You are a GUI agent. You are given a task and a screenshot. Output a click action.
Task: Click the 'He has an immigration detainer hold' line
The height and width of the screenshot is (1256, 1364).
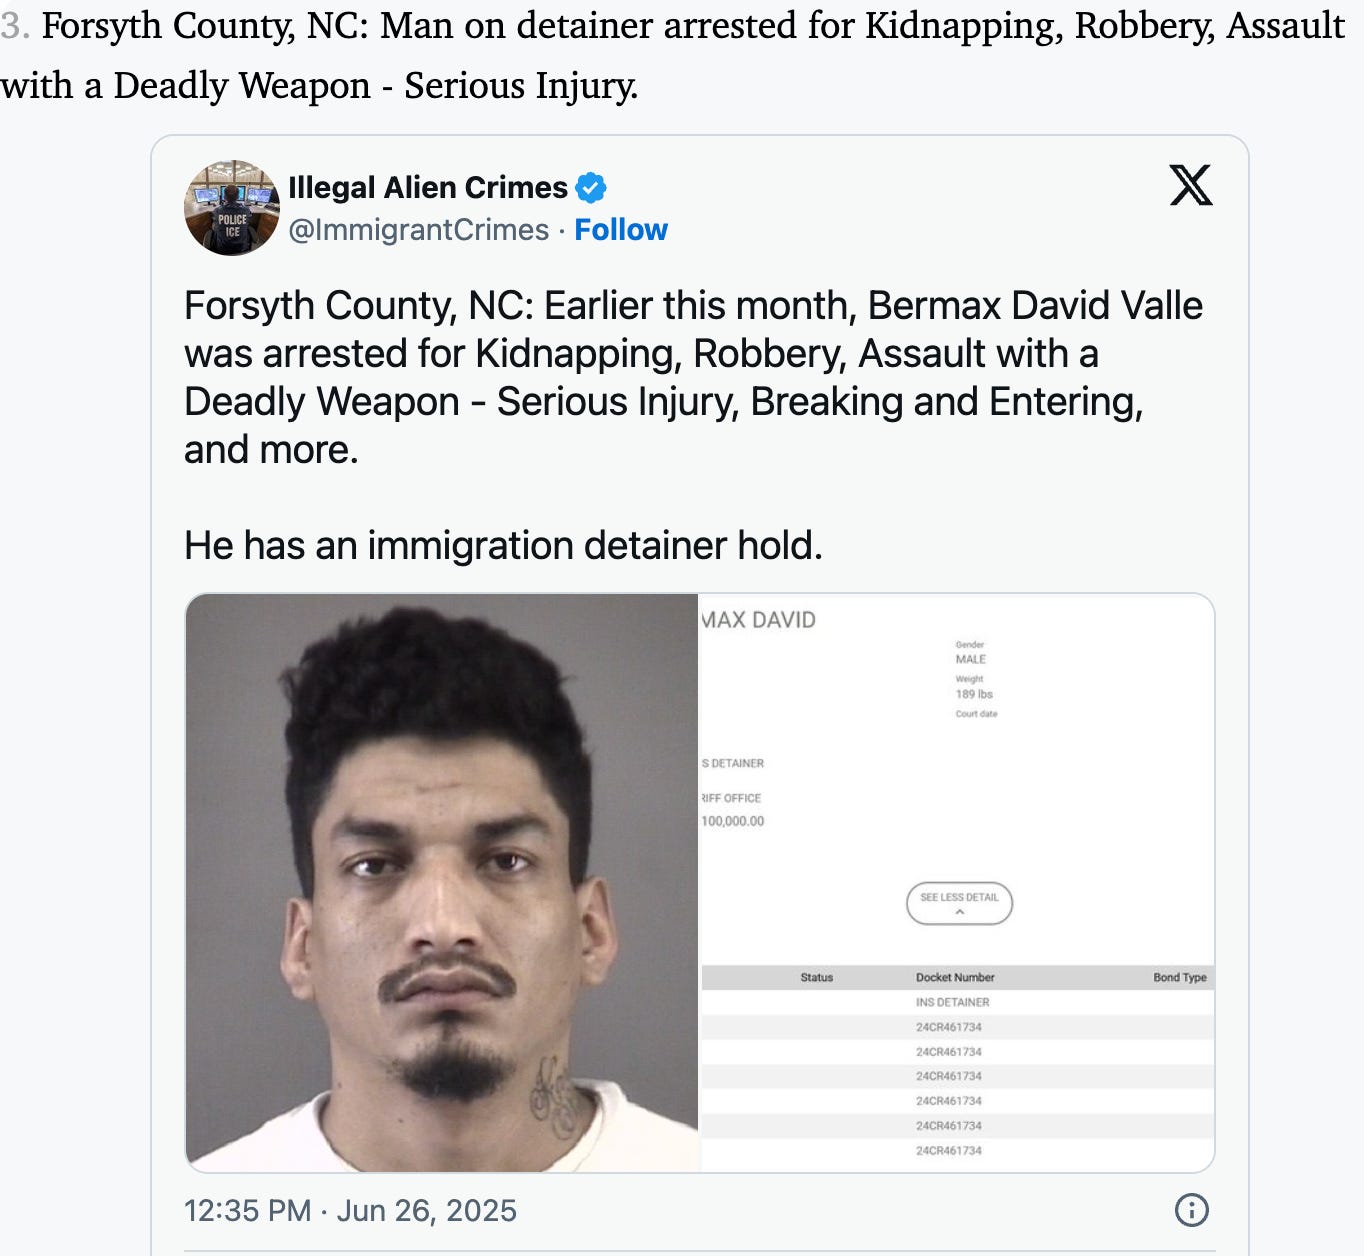click(x=503, y=546)
